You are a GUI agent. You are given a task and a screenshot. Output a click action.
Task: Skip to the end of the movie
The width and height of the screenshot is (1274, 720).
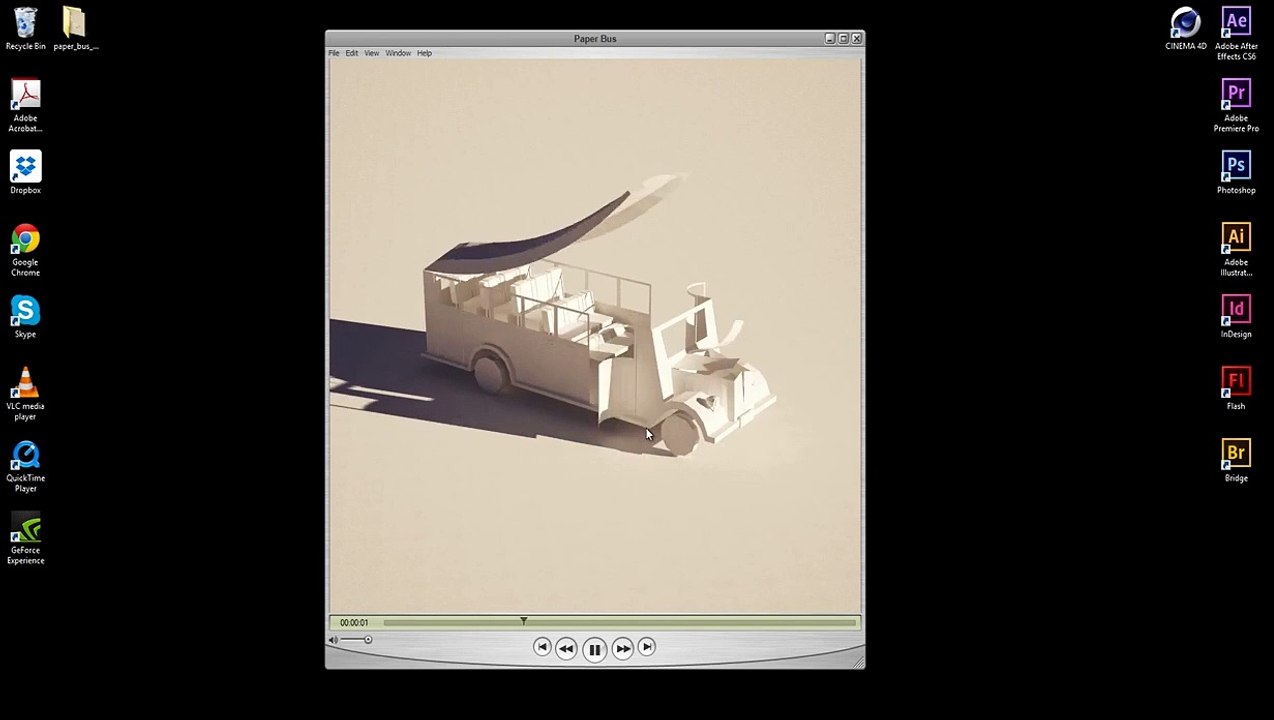tap(647, 647)
